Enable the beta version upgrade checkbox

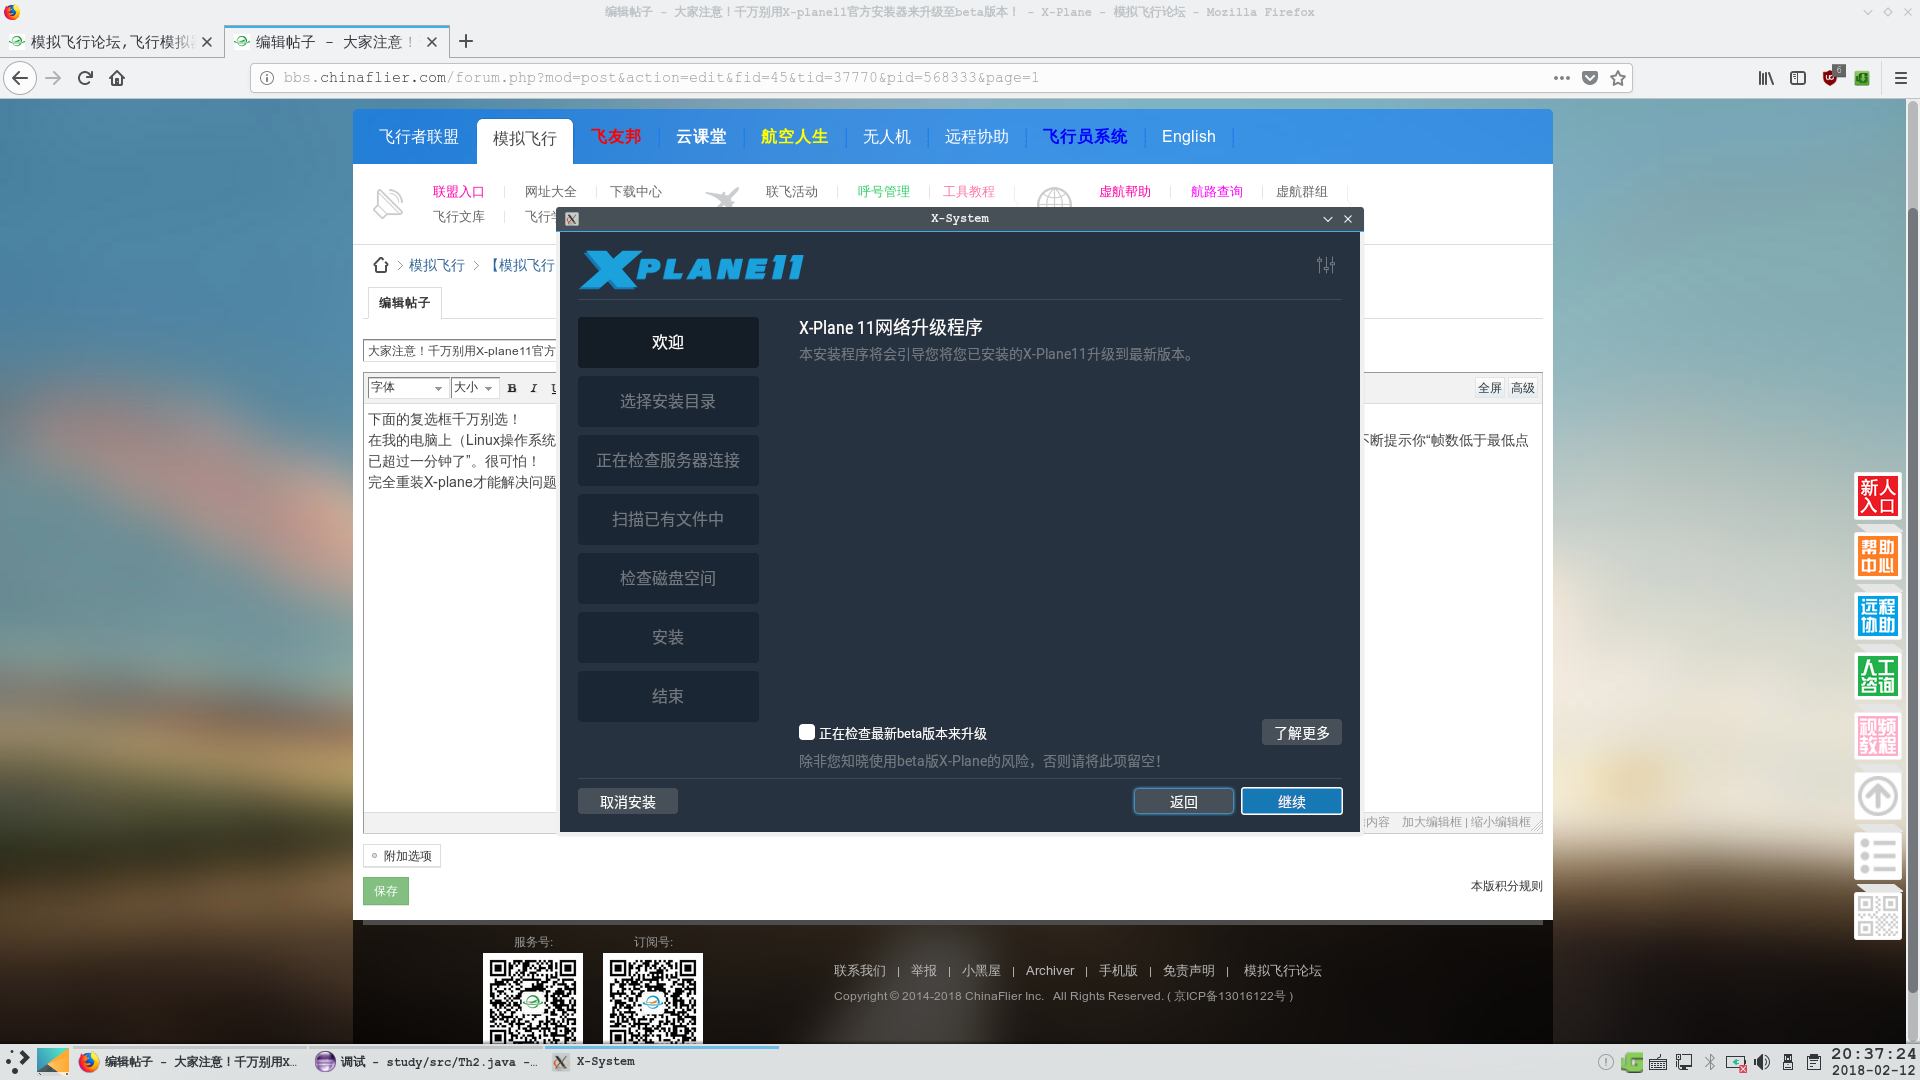[x=807, y=732]
